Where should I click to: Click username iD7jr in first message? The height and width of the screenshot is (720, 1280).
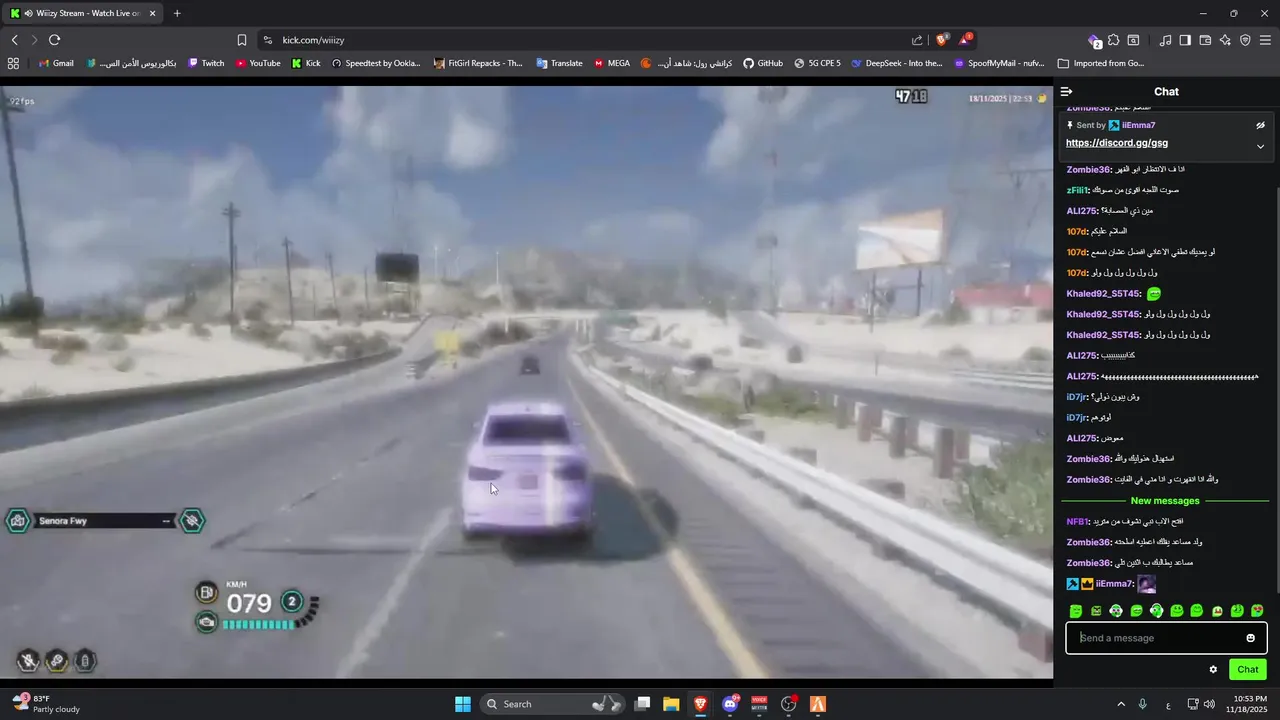[x=1076, y=397]
